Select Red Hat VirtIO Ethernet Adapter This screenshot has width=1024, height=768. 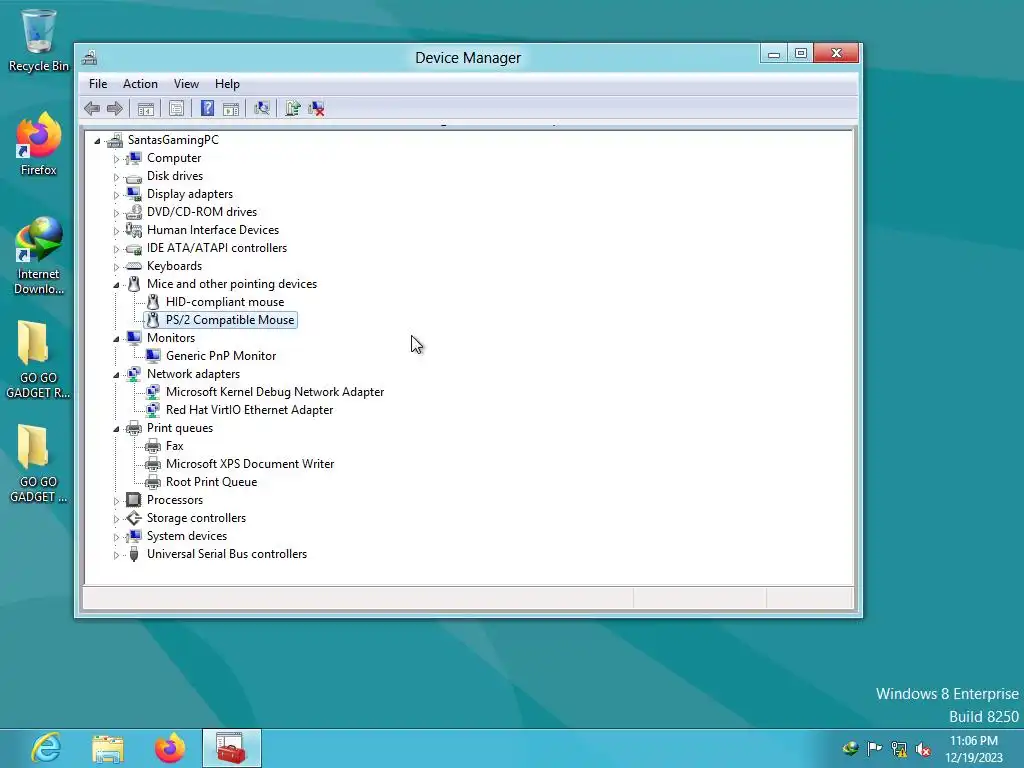249,410
